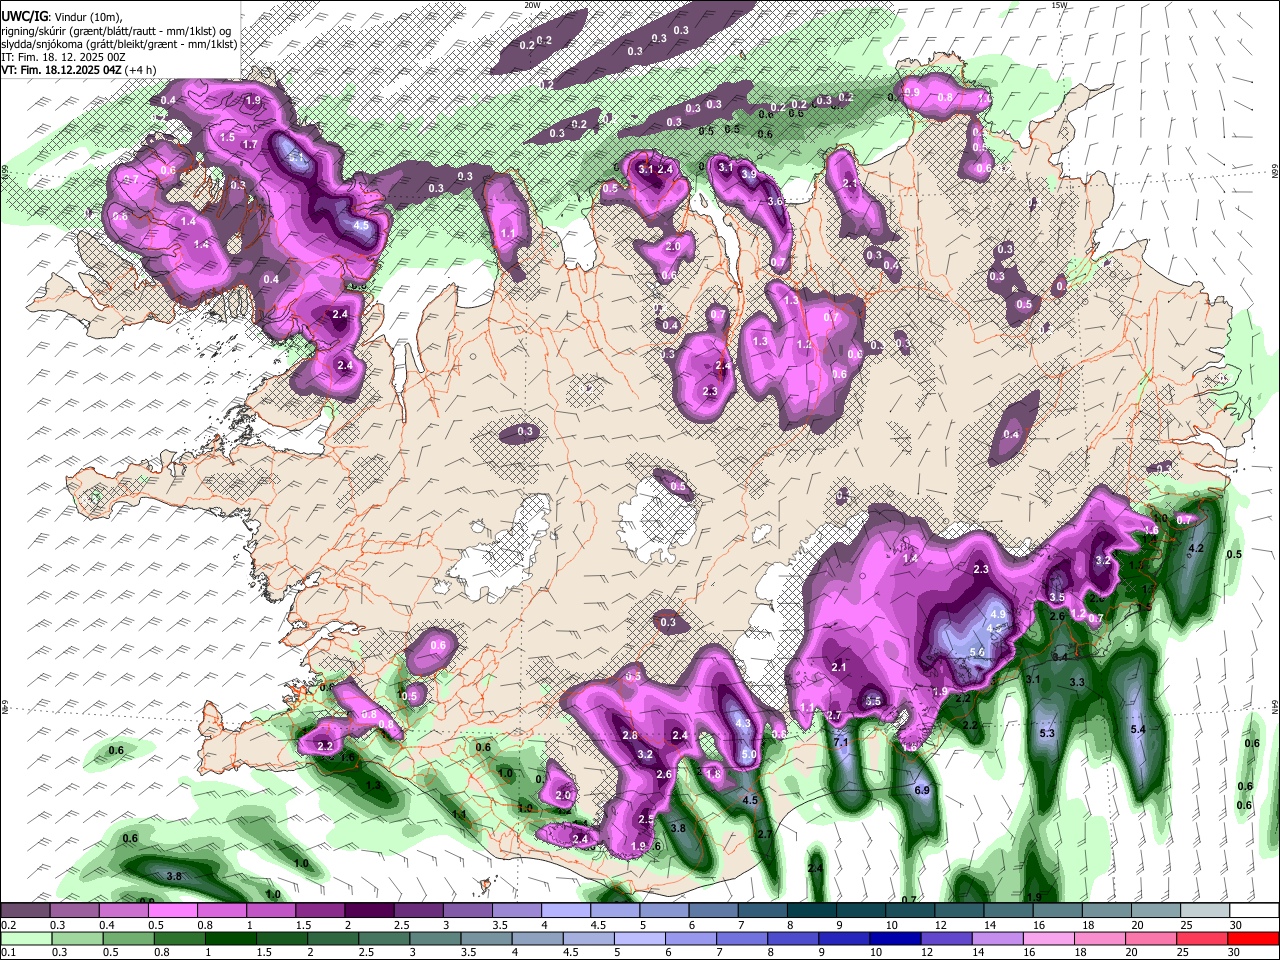Viewport: 1280px width, 960px height.
Task: Click the 3.9 snowfall value on the map
Action: (x=748, y=174)
